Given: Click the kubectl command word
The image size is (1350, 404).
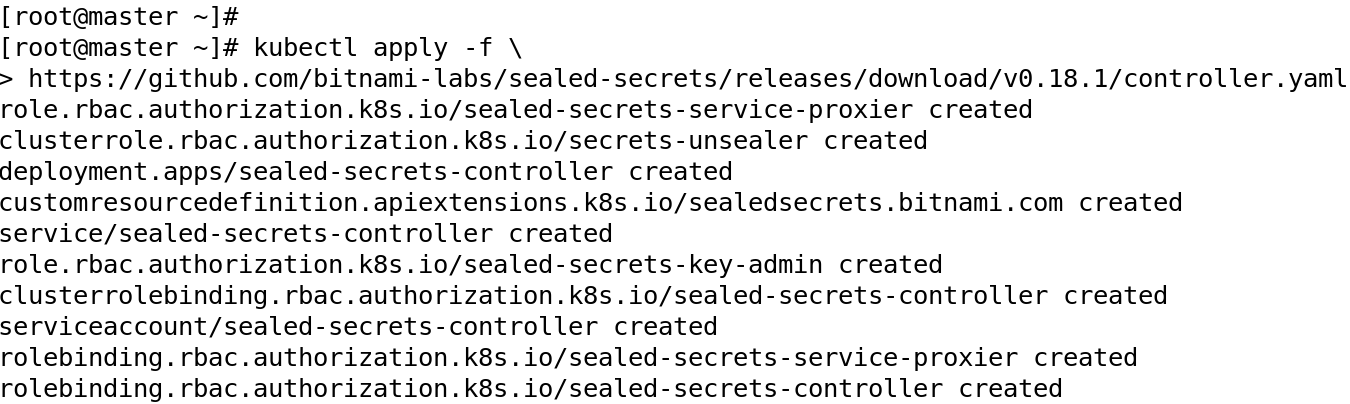Looking at the screenshot, I should click(306, 48).
